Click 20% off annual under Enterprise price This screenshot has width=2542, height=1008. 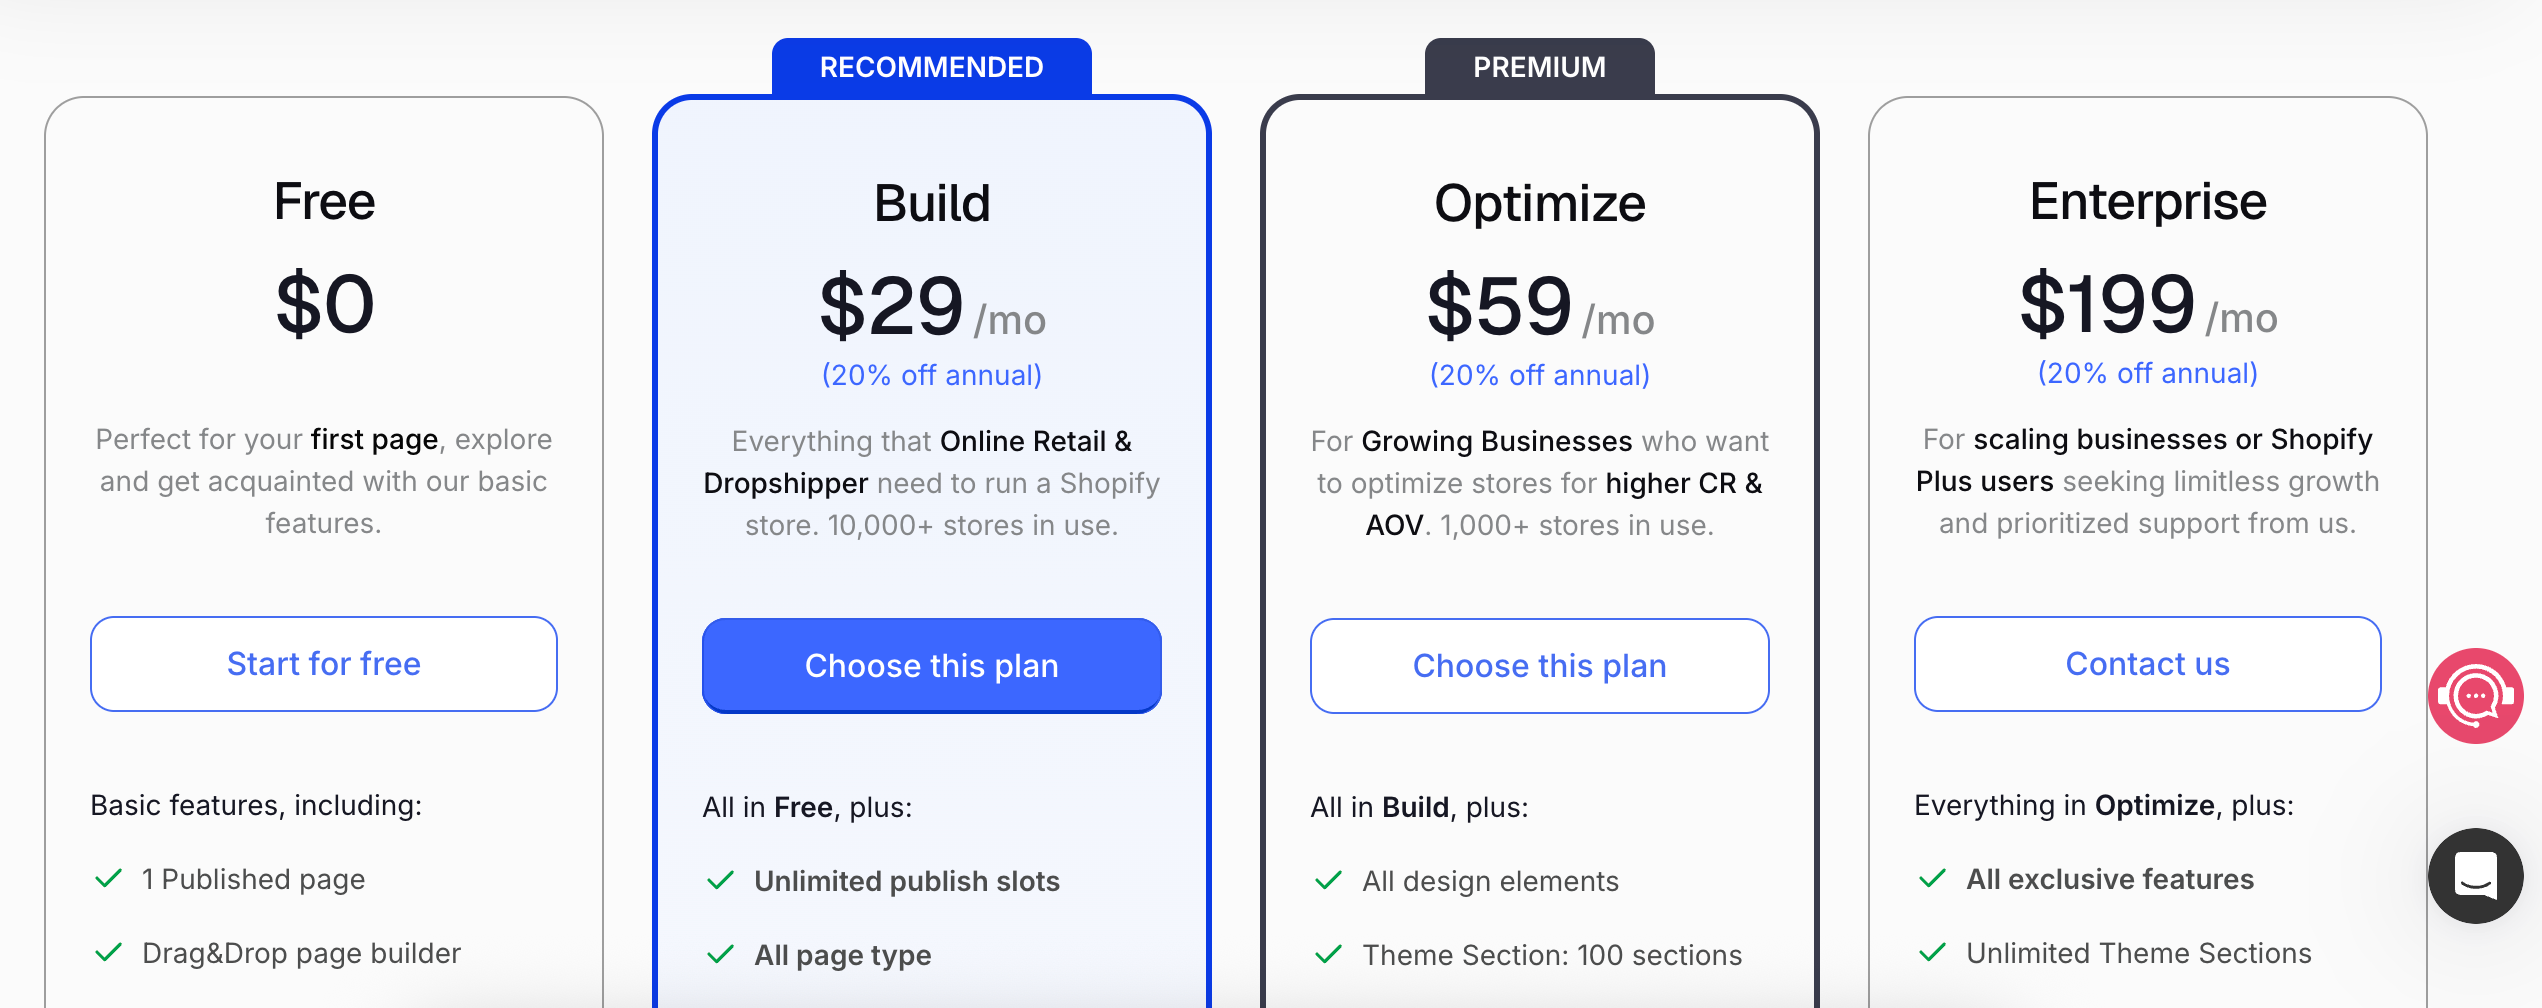click(2148, 373)
